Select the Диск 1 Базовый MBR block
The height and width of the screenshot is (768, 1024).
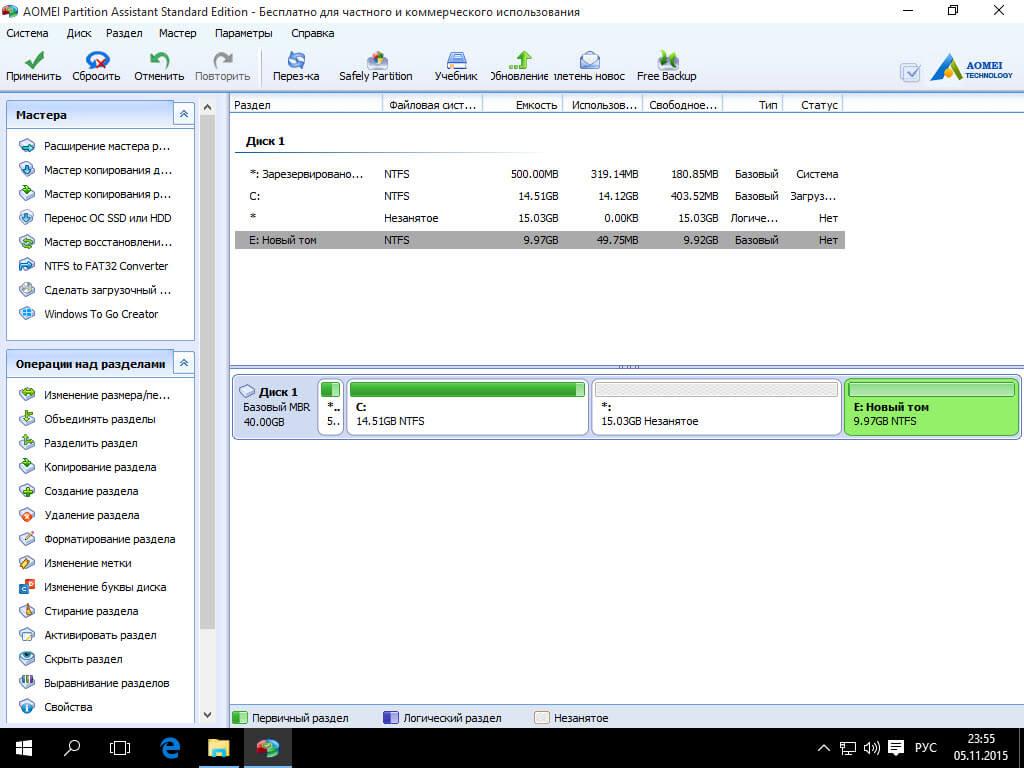276,408
